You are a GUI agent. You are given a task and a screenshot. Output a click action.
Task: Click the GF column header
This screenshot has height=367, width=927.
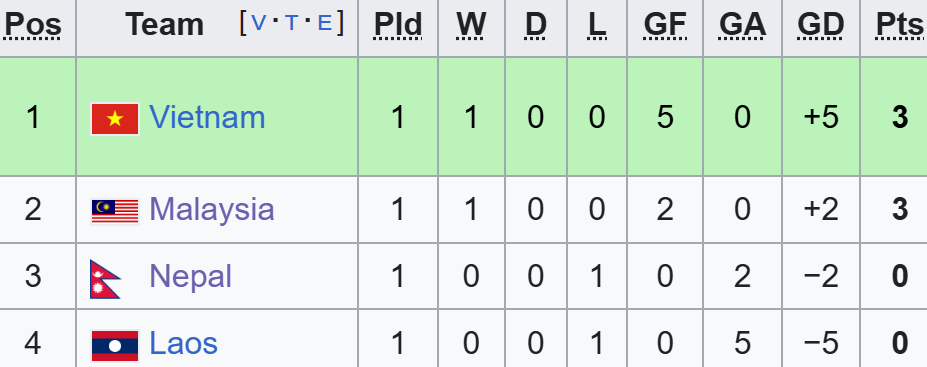[665, 25]
